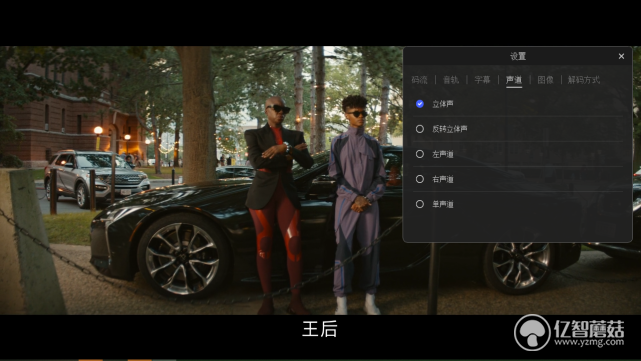Select the 单声道 mono radio circle
The height and width of the screenshot is (361, 641).
point(420,204)
